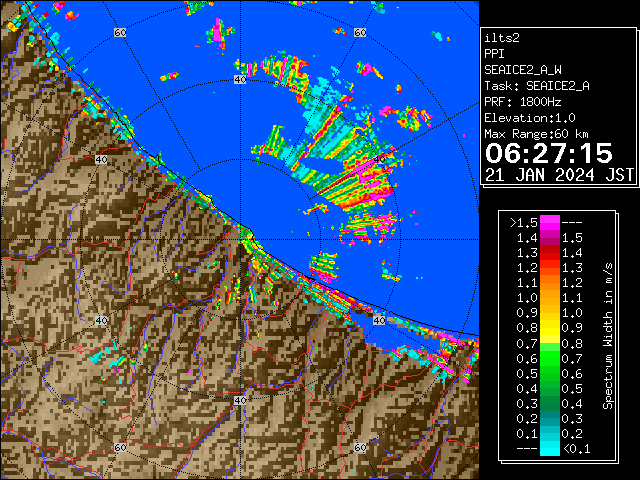The image size is (640, 480).
Task: Click the 60 range label on the lower-right ring
Action: pos(360,448)
